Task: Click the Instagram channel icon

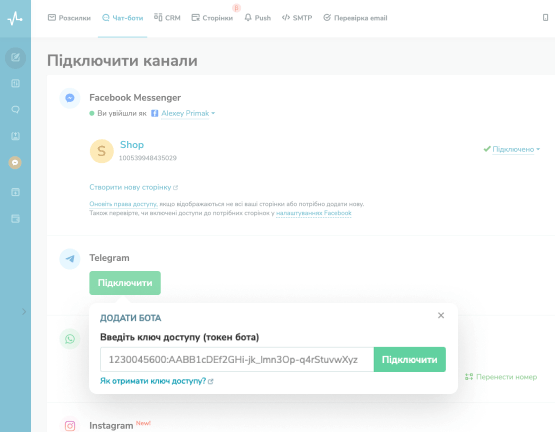Action: pos(70,425)
